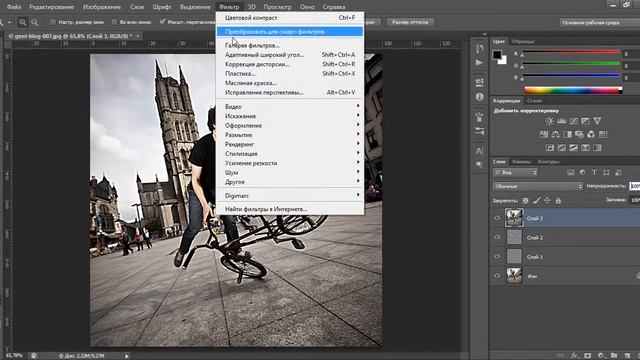
Task: Filter layers by shape layers
Action: click(x=607, y=173)
